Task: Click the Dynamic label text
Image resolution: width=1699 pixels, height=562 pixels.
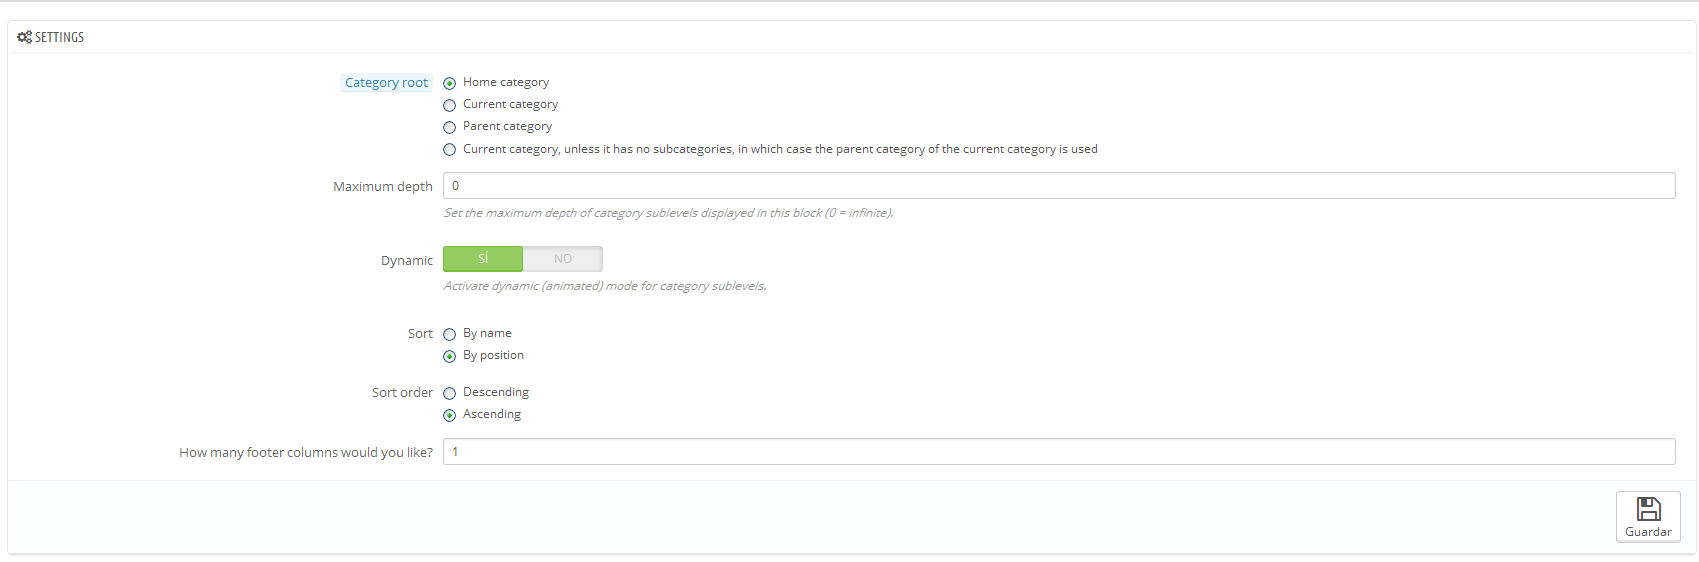Action: point(407,261)
